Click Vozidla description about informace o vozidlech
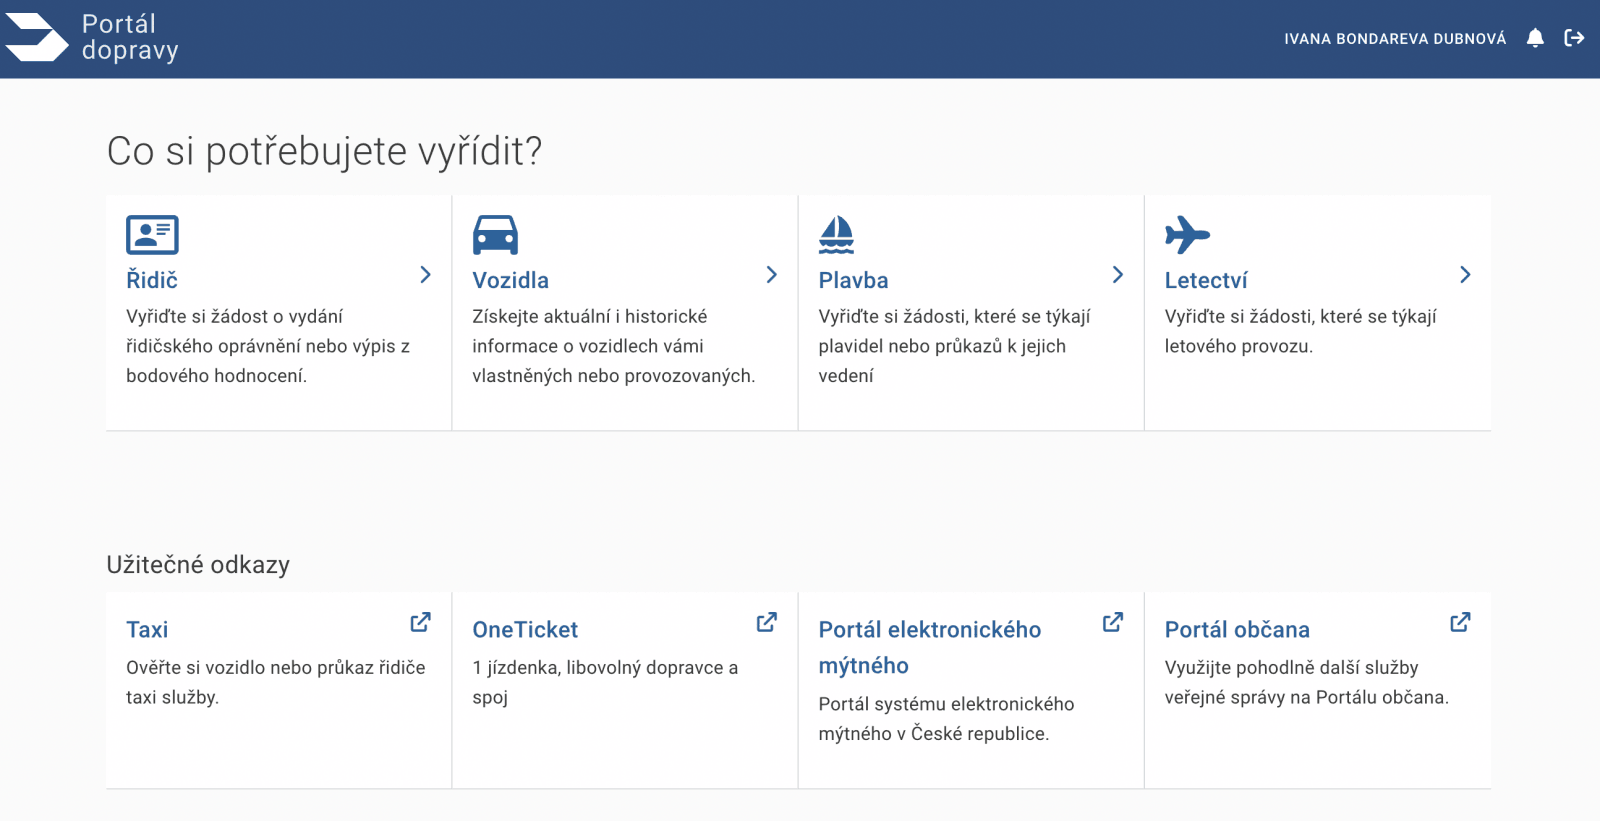This screenshot has height=821, width=1600. tap(613, 346)
